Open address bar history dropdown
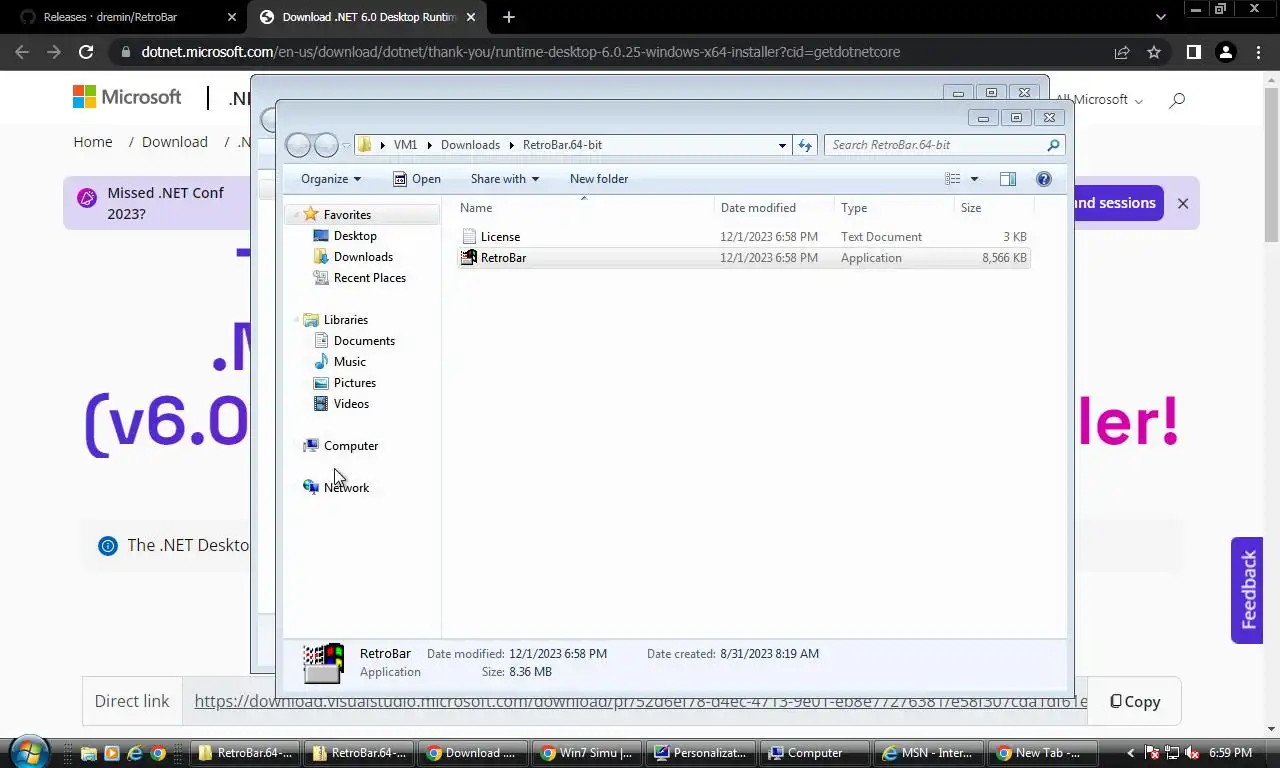Screen dimensions: 1280x768 [x=782, y=145]
